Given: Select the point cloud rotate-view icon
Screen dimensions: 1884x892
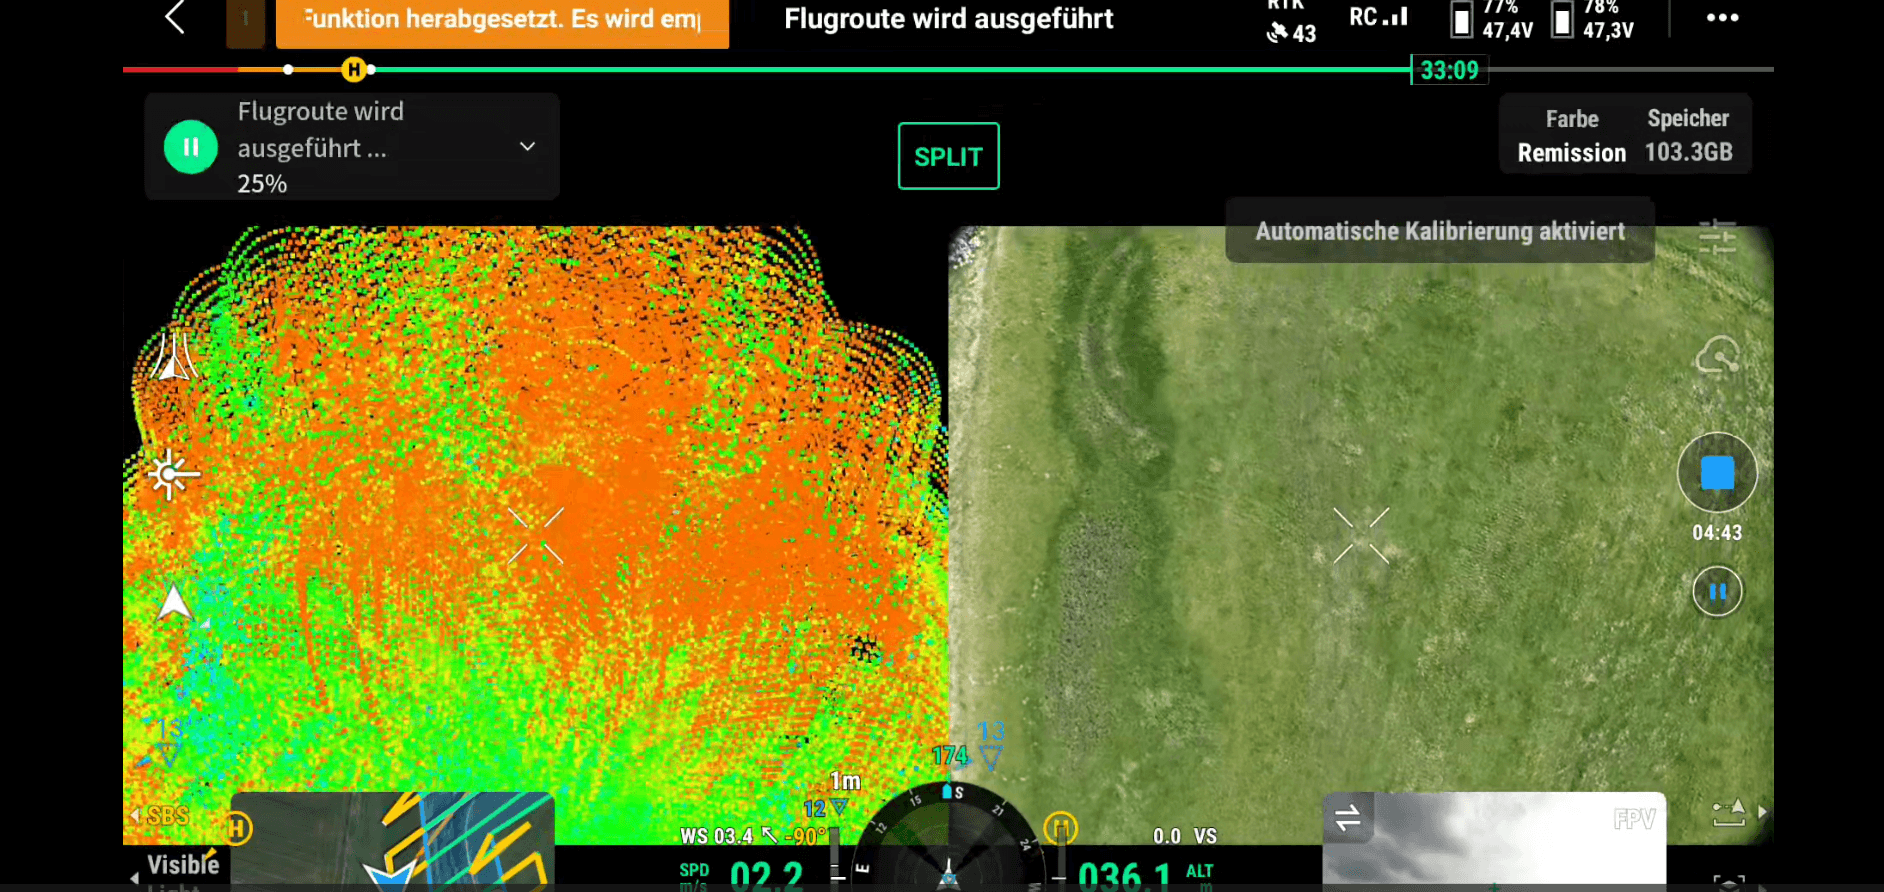Looking at the screenshot, I should [x=174, y=357].
